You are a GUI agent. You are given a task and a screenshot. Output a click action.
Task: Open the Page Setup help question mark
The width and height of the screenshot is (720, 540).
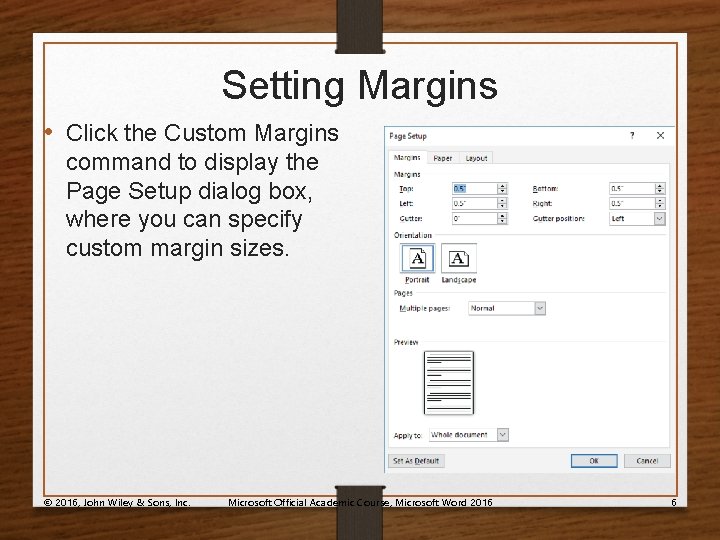pos(632,135)
